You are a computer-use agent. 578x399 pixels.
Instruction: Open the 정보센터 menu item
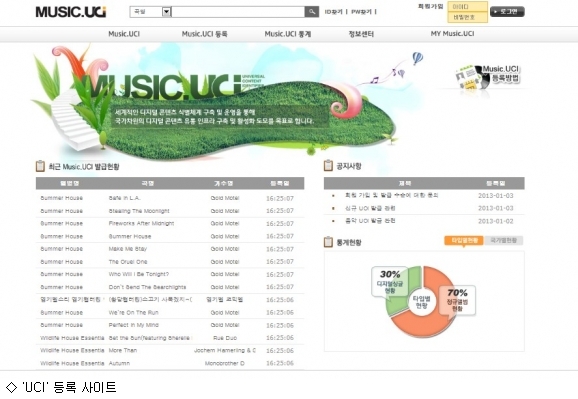pos(361,34)
